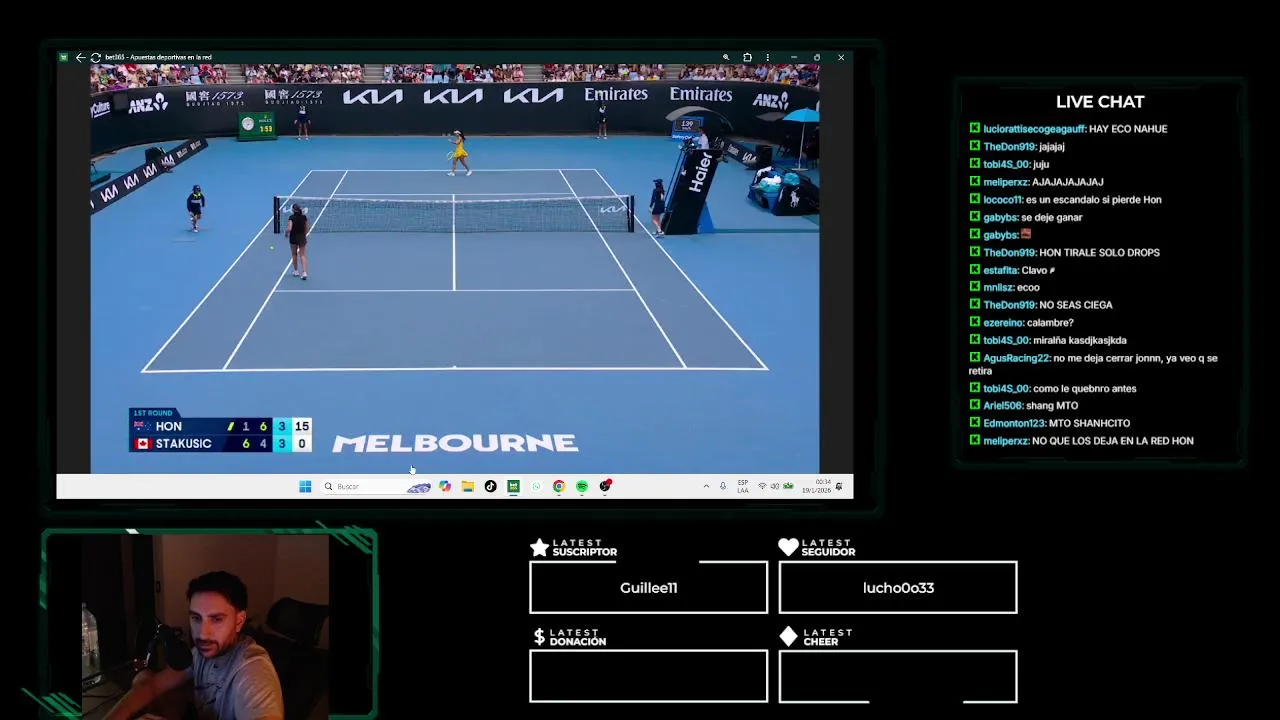Open WhatsApp from the taskbar

tap(536, 486)
